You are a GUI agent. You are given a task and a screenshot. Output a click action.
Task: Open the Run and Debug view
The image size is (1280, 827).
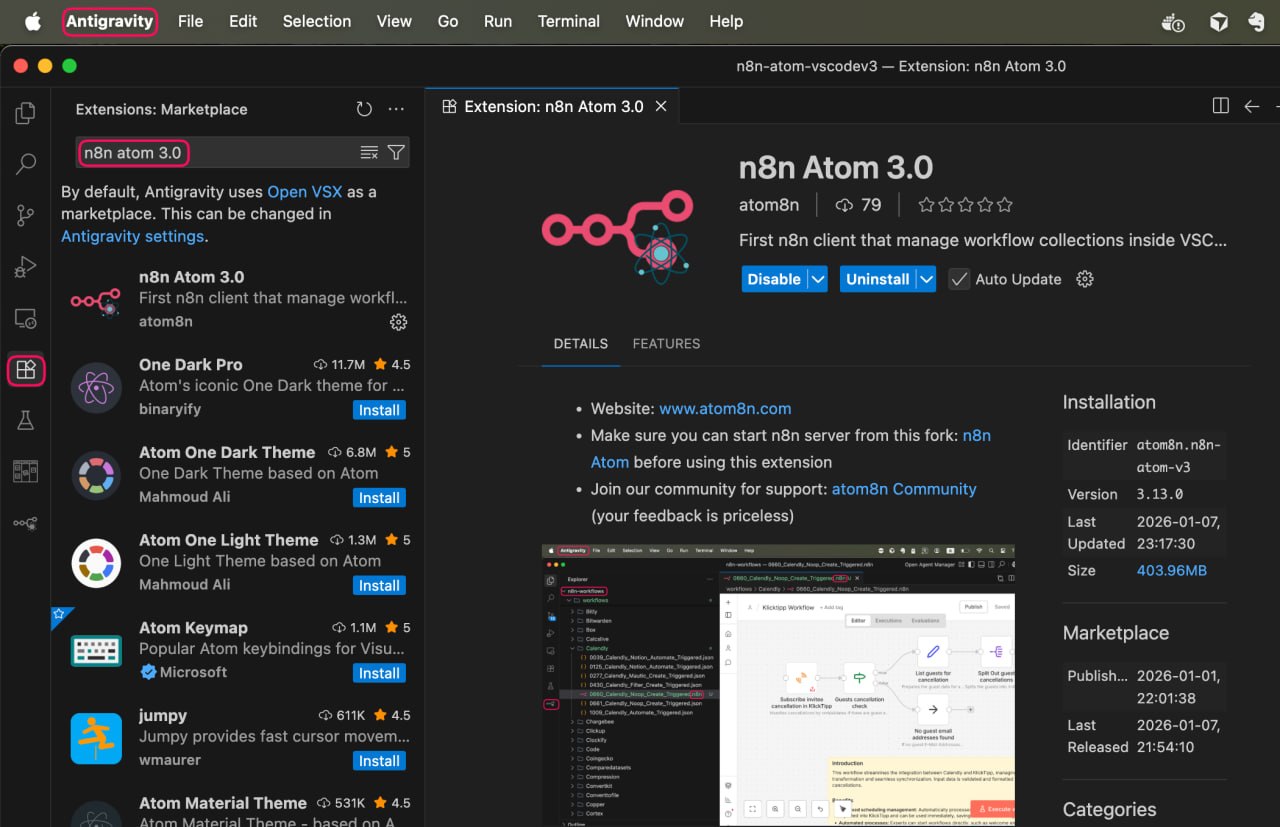pos(26,267)
